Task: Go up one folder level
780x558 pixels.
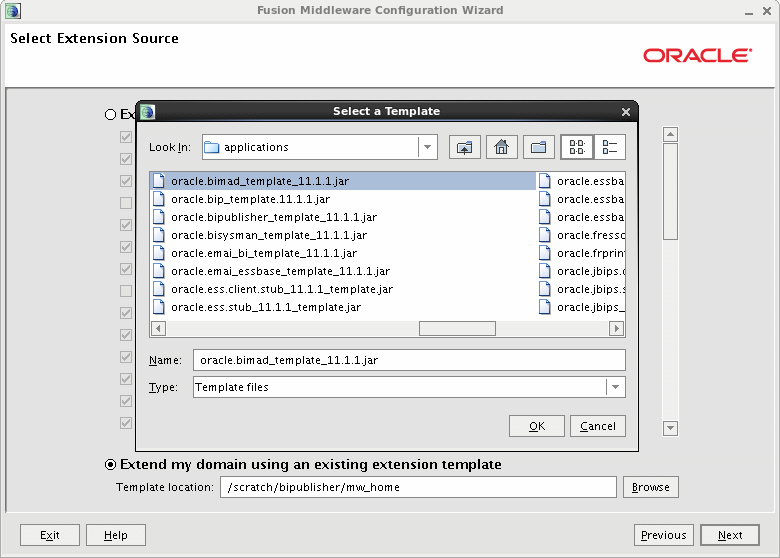Action: click(x=465, y=147)
